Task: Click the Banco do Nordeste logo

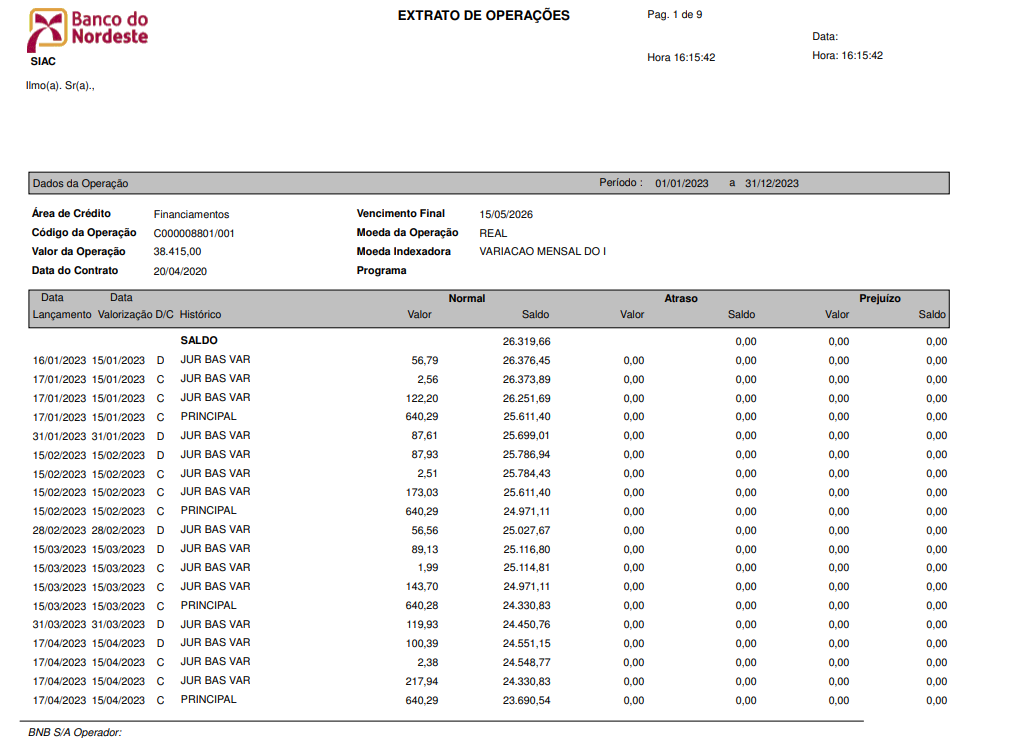Action: click(x=88, y=29)
